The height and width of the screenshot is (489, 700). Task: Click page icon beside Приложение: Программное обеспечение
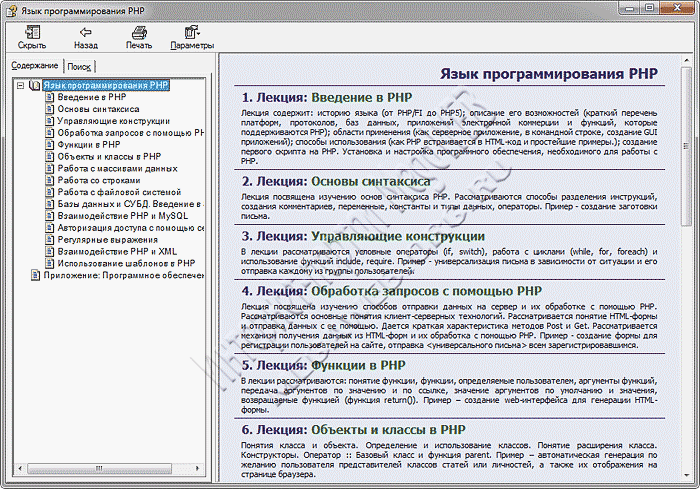pos(35,275)
